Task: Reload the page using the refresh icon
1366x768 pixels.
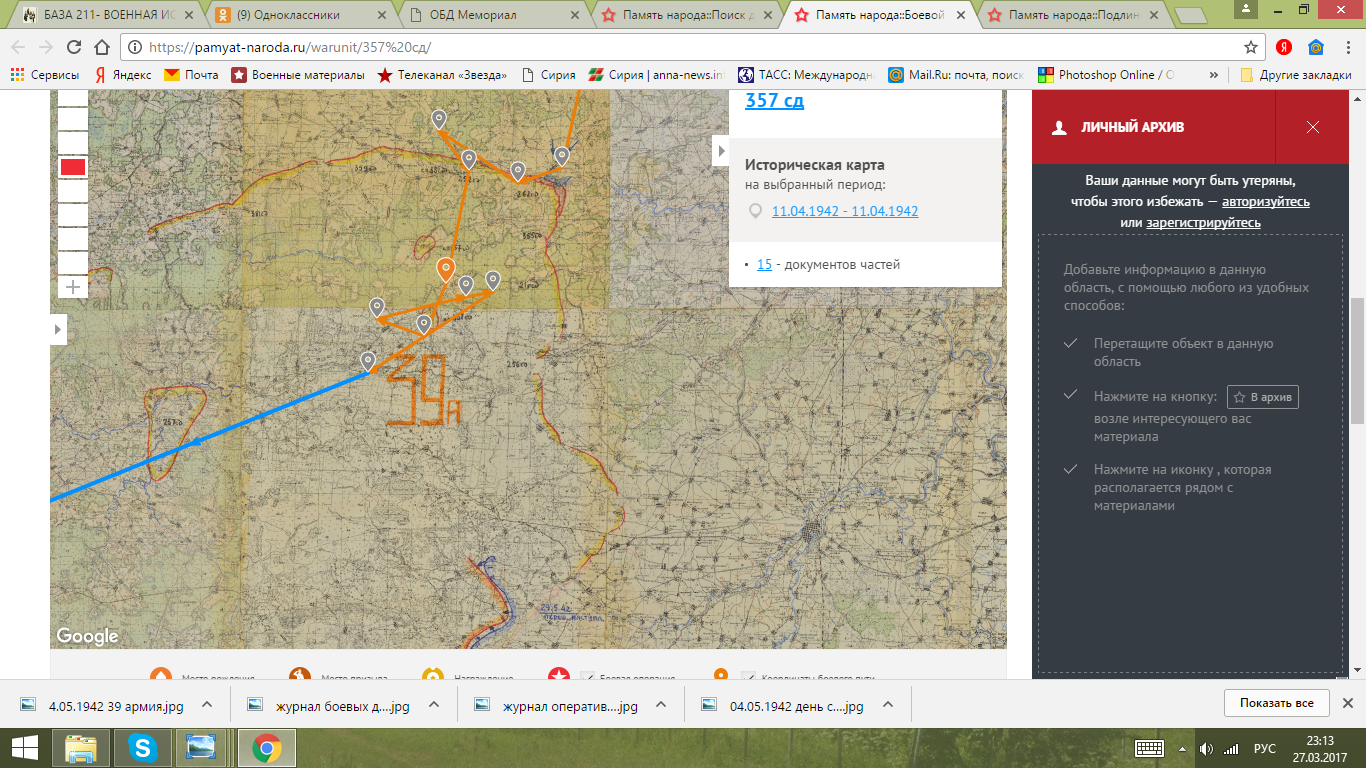Action: click(x=73, y=47)
